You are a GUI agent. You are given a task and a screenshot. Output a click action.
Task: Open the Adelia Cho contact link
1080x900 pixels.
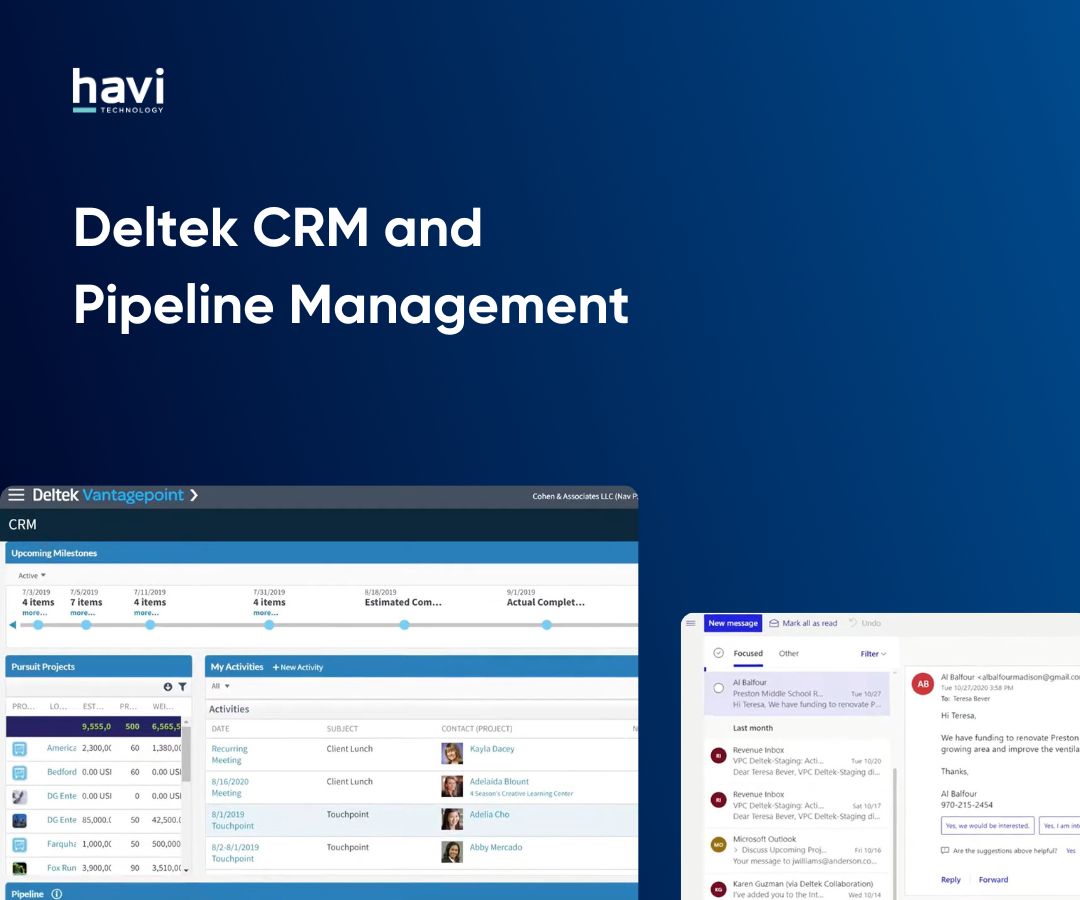click(x=490, y=814)
